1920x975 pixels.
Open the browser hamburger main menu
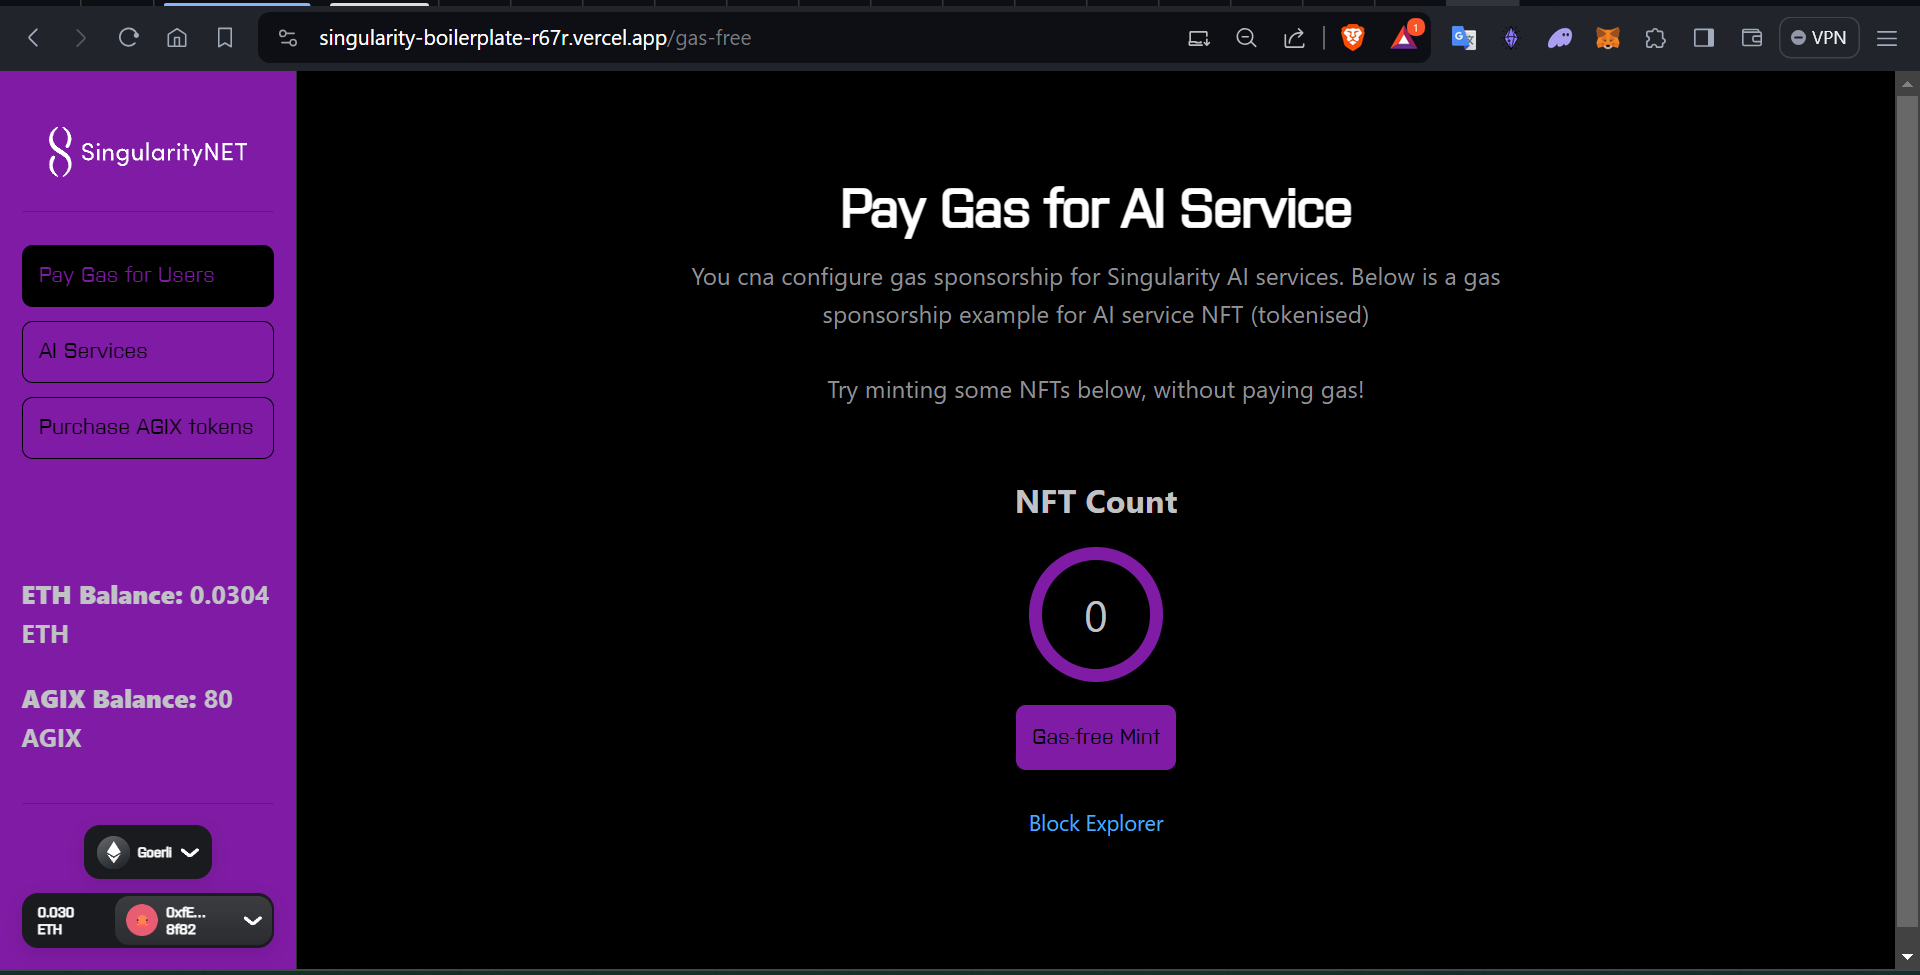coord(1886,38)
